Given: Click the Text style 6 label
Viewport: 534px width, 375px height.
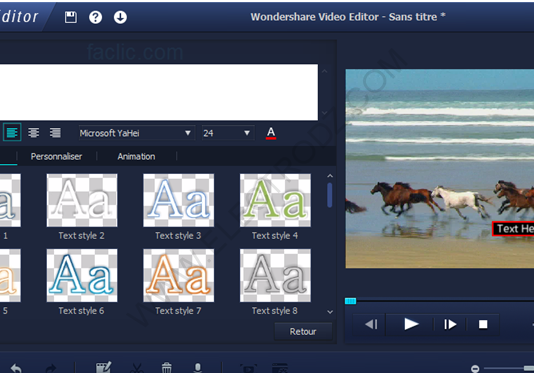Looking at the screenshot, I should (81, 311).
